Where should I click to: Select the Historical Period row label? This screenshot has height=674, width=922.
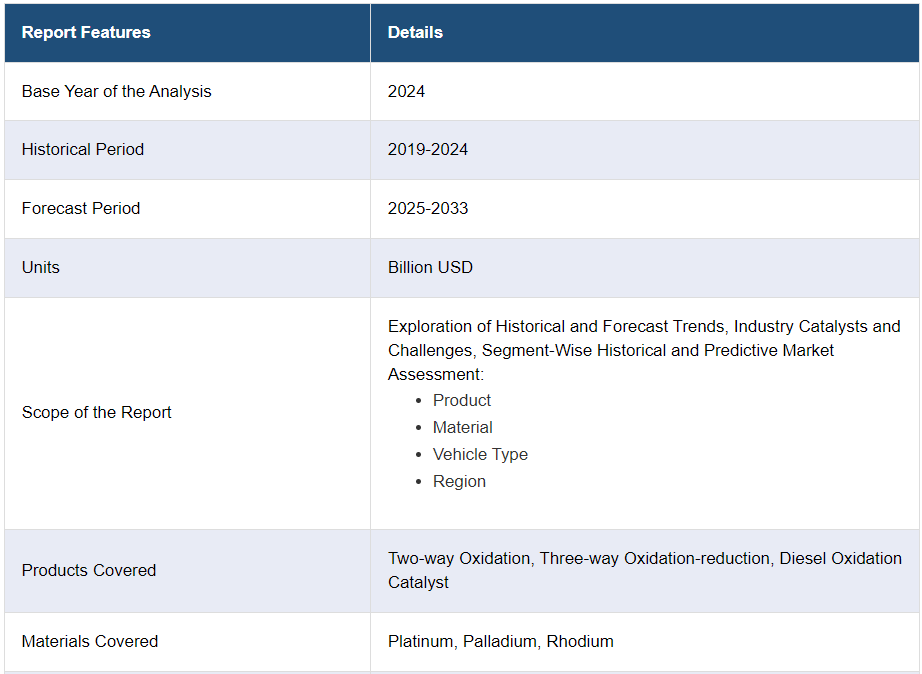(x=83, y=149)
